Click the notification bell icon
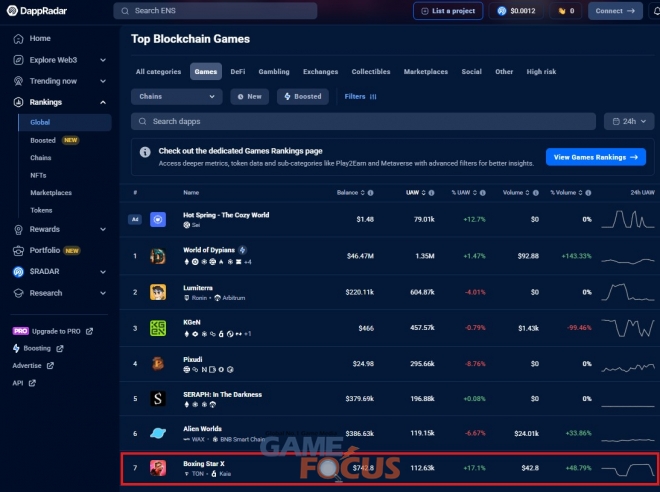Viewport: 660px width, 492px height. 656,11
